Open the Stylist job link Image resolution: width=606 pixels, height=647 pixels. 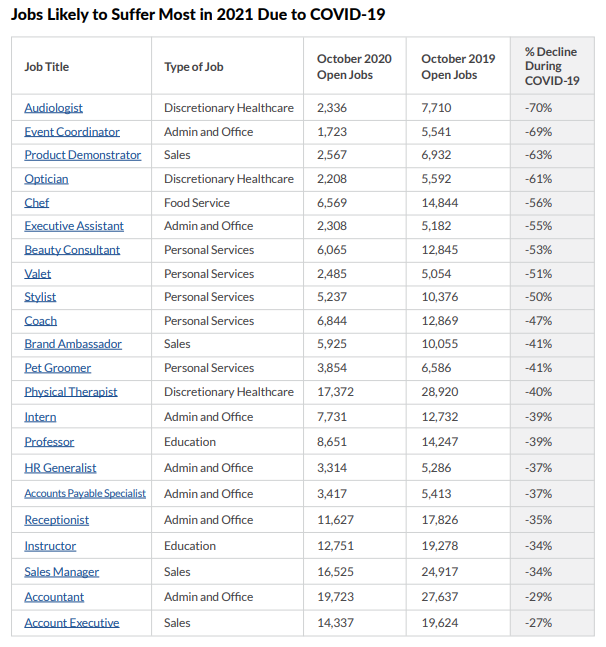[40, 297]
